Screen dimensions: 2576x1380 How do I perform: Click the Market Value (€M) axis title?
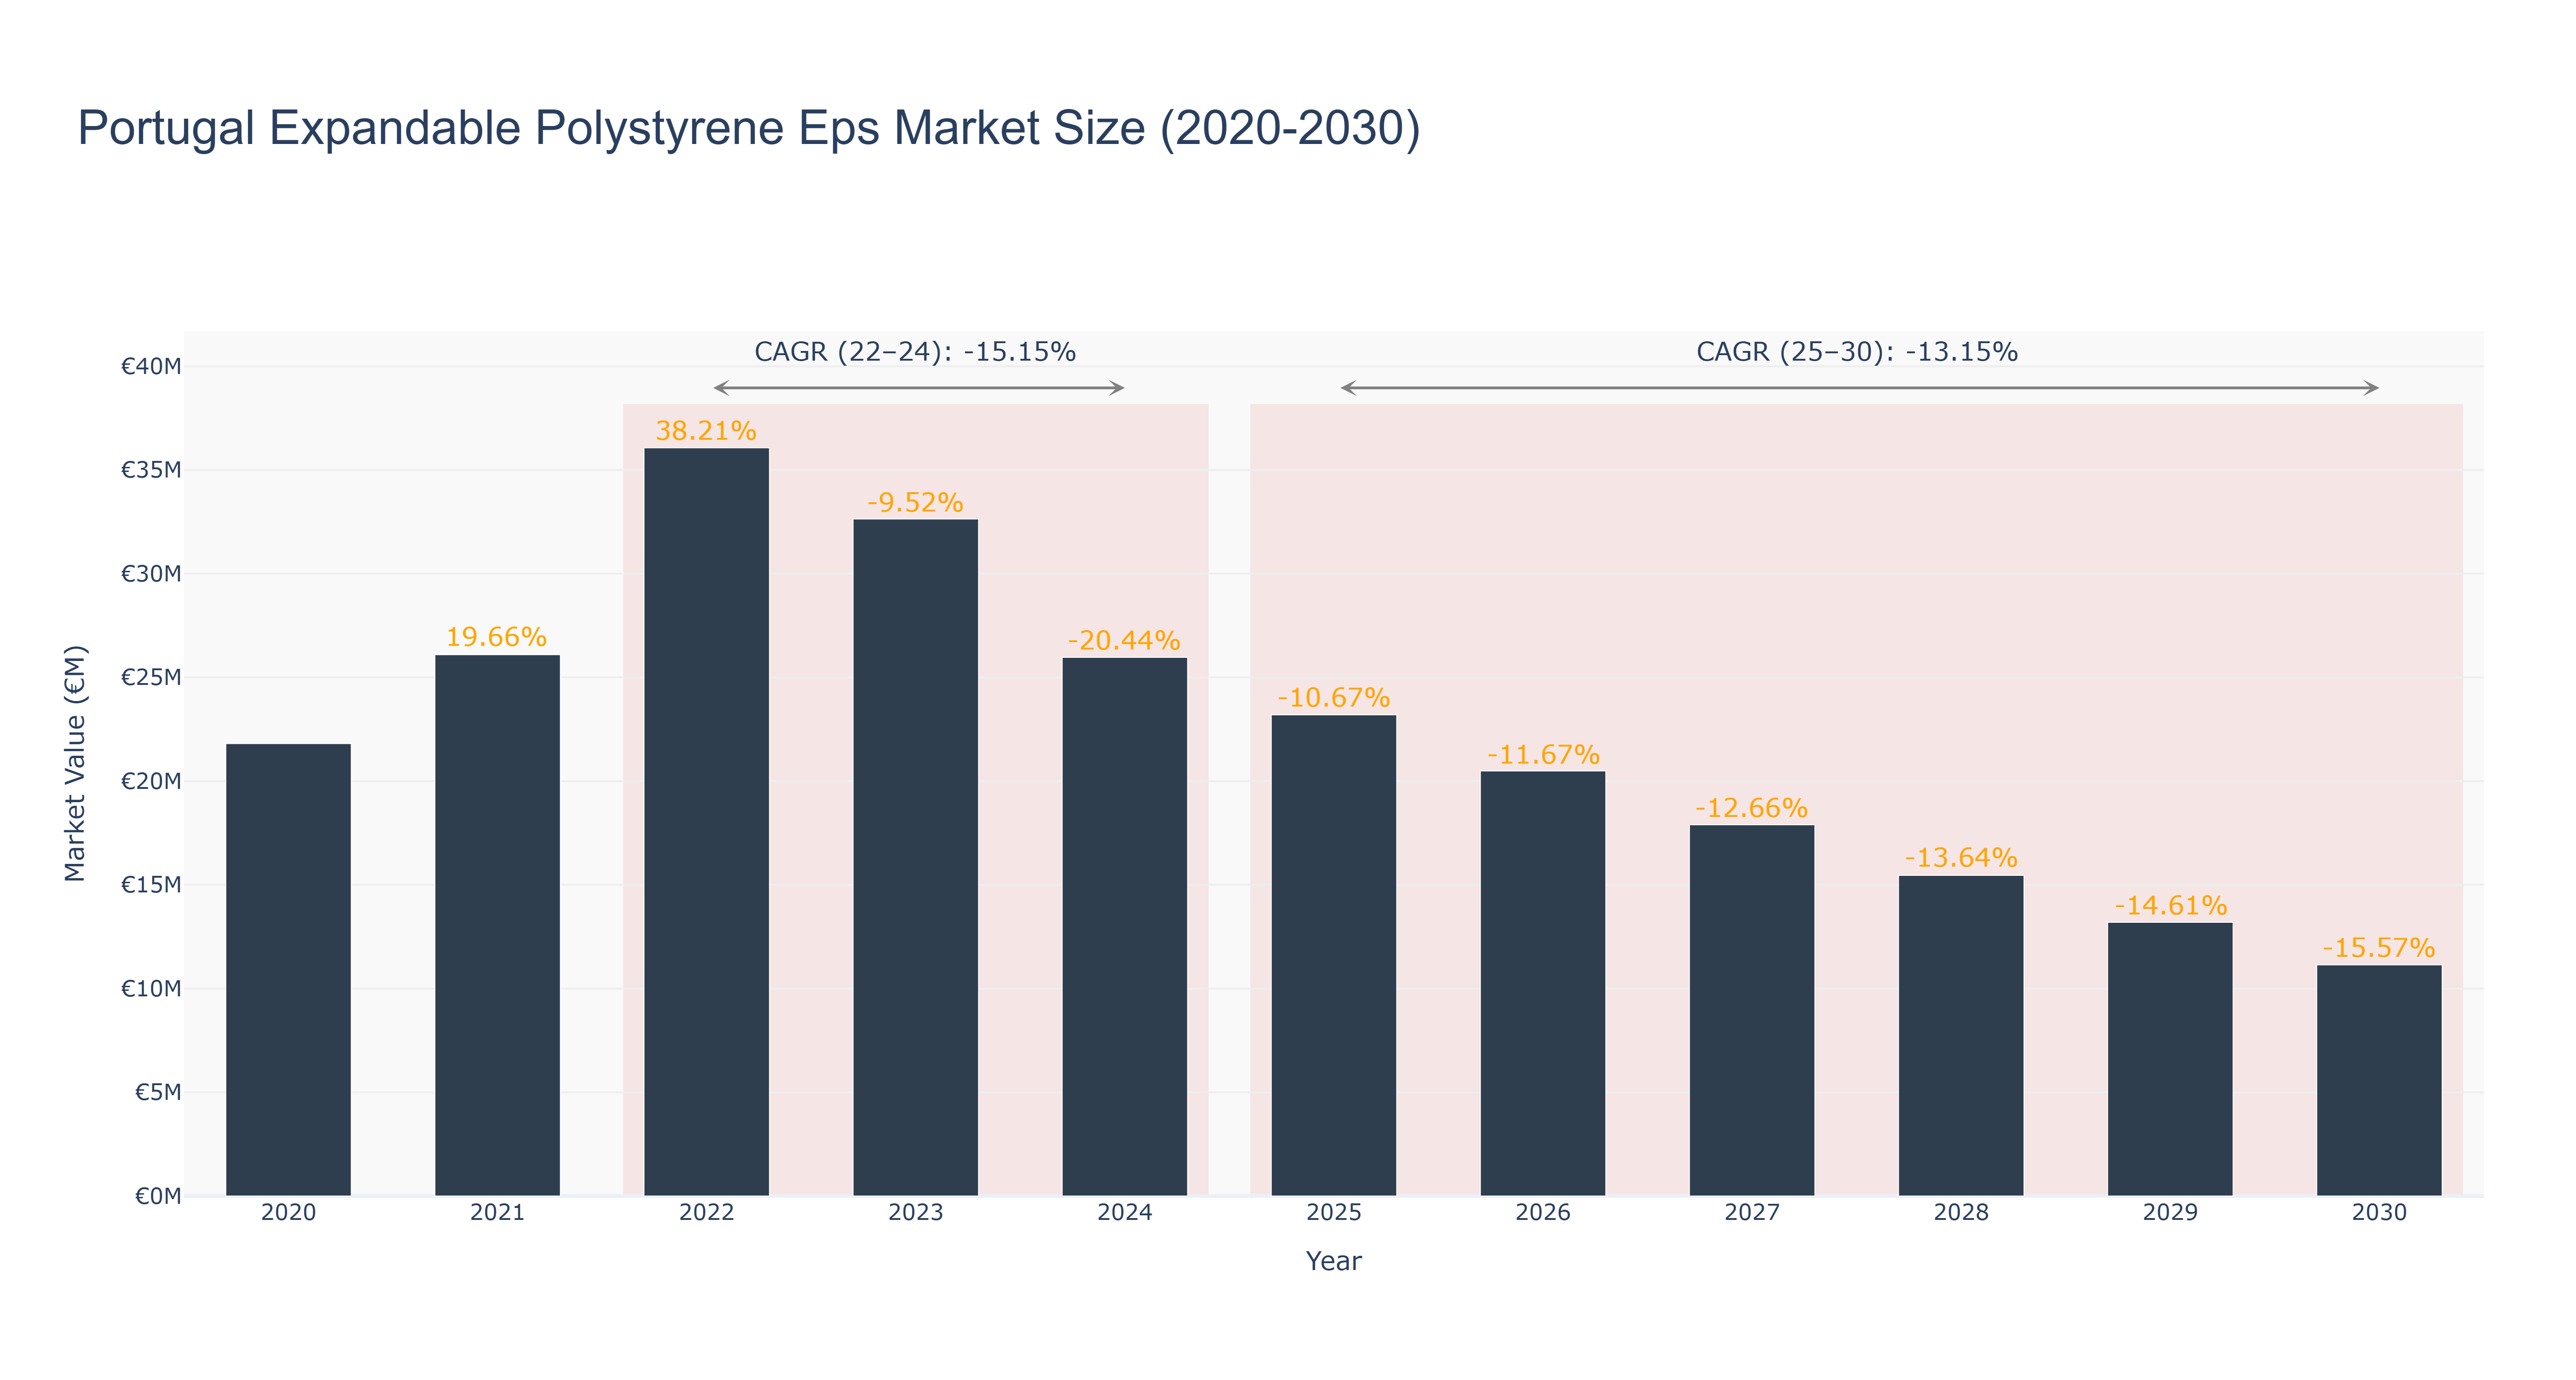[x=75, y=764]
